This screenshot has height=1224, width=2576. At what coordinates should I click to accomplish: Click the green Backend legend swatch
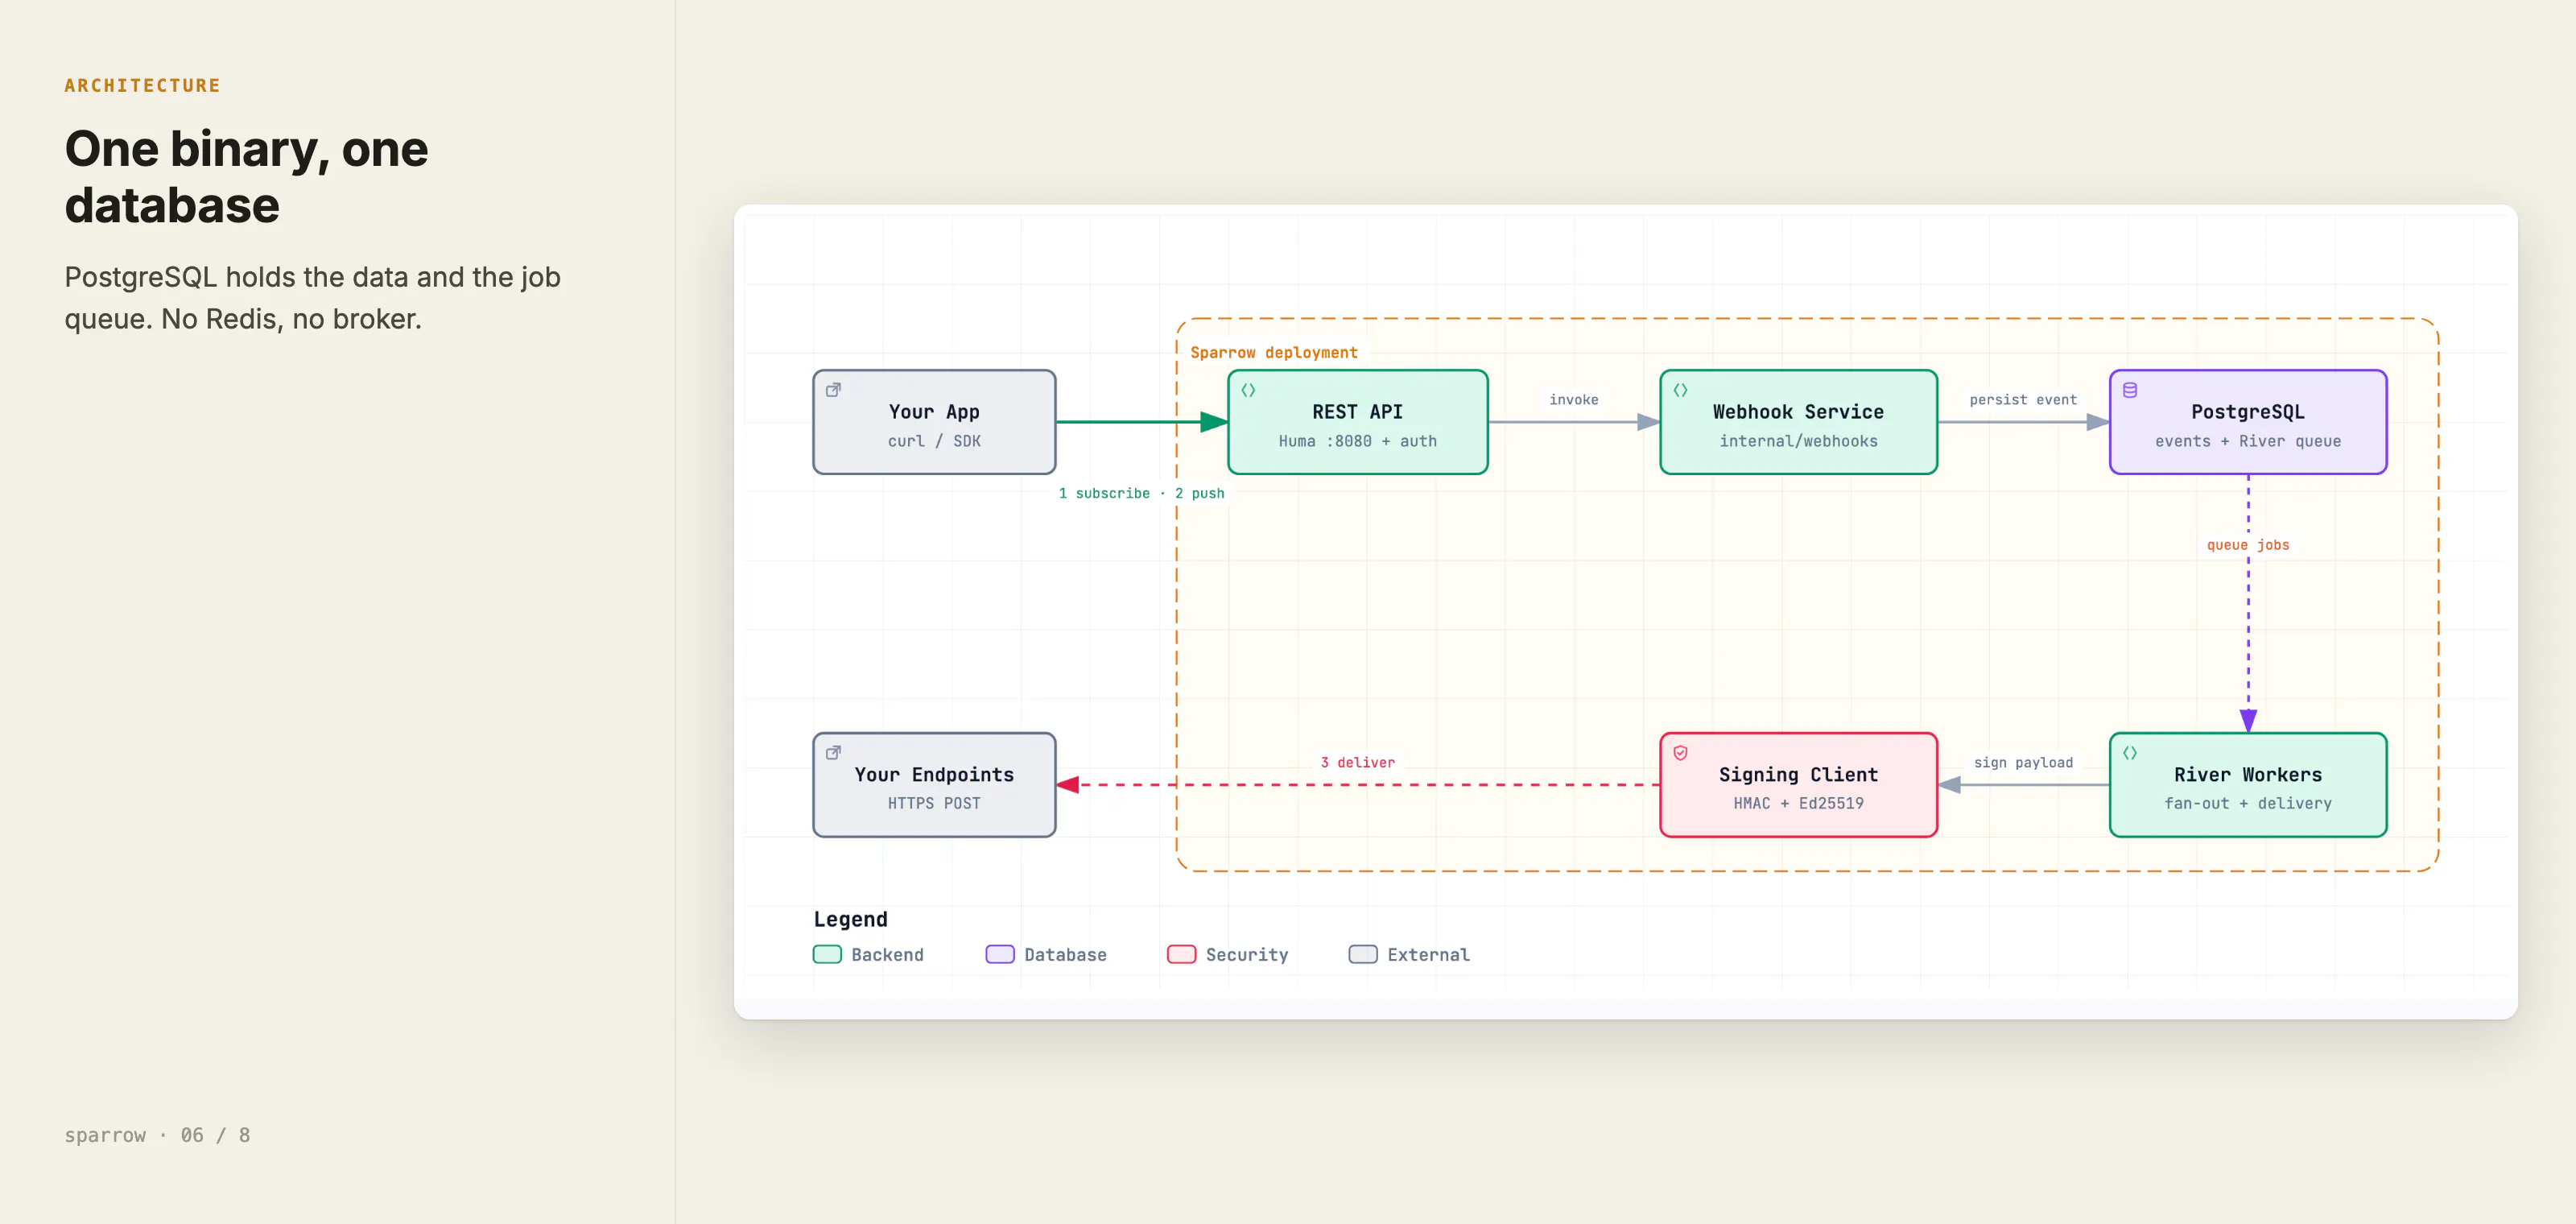(x=827, y=954)
